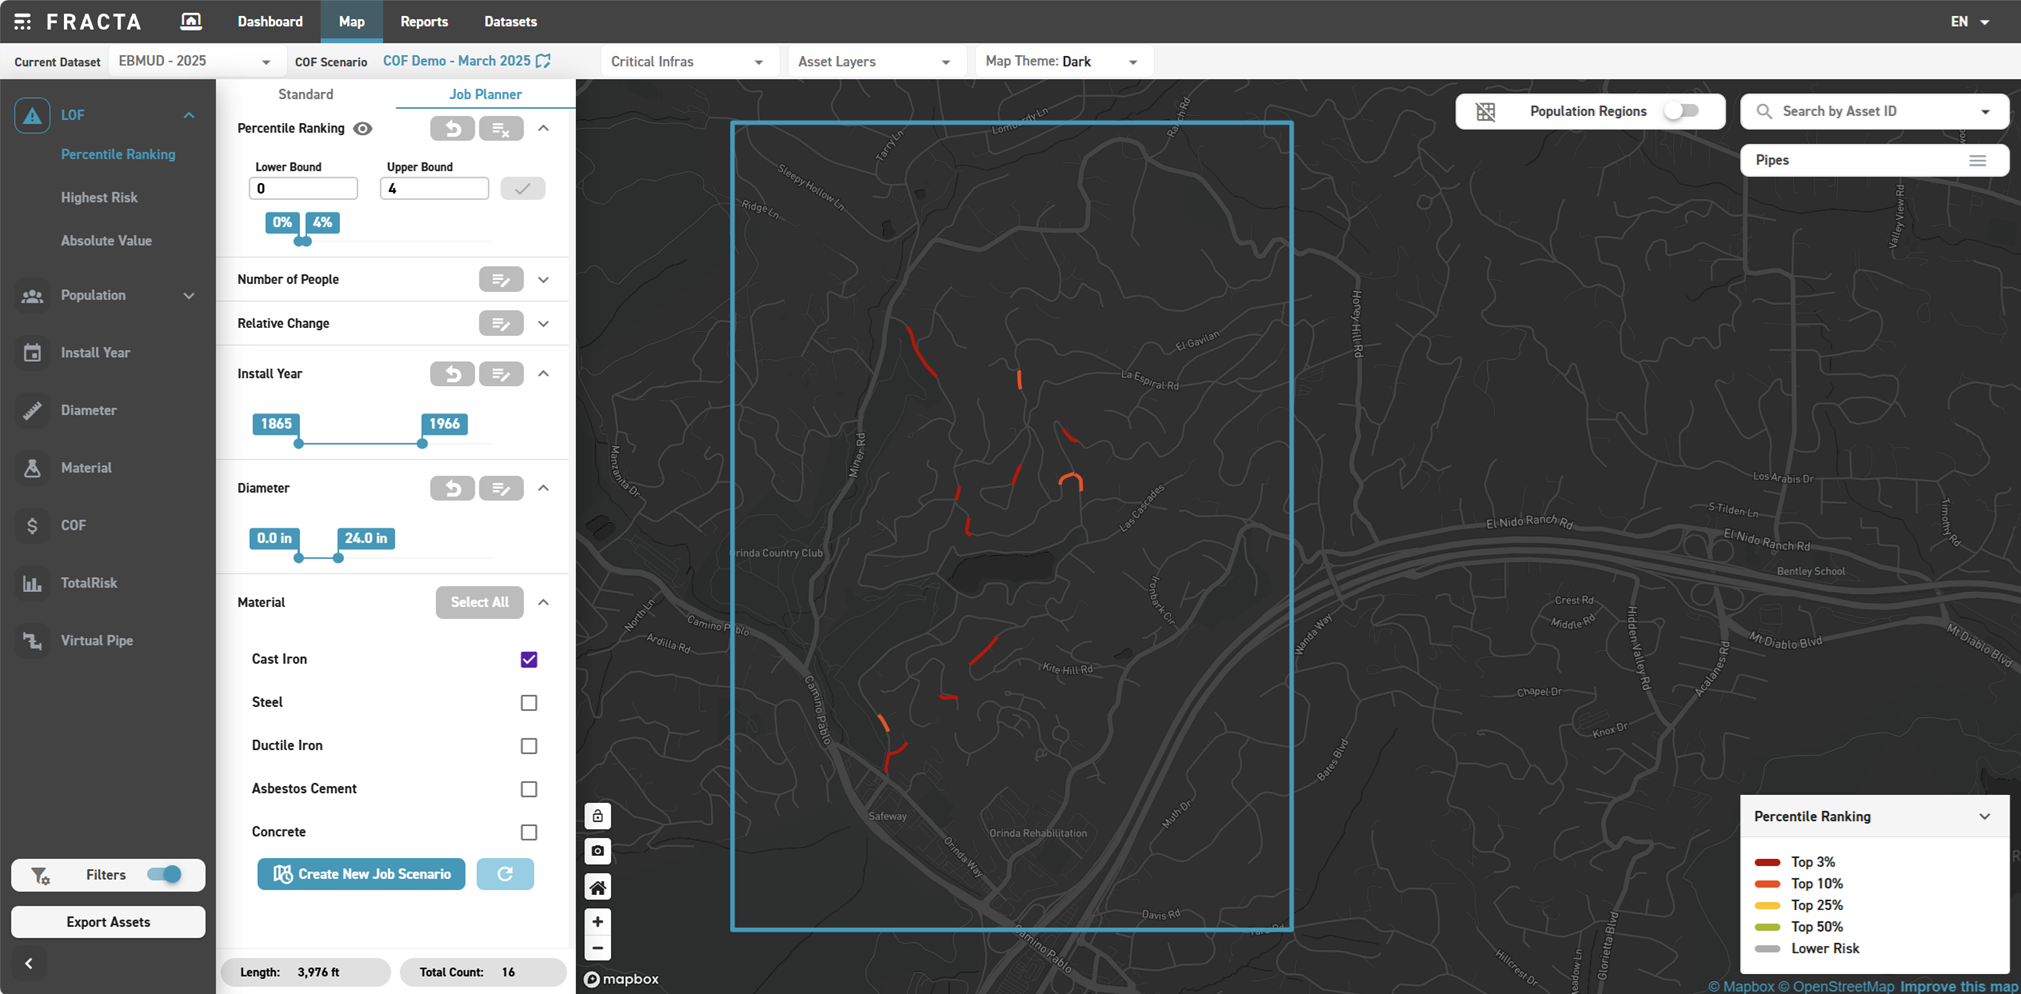The image size is (2021, 994).
Task: Zoom out on the map
Action: click(598, 948)
